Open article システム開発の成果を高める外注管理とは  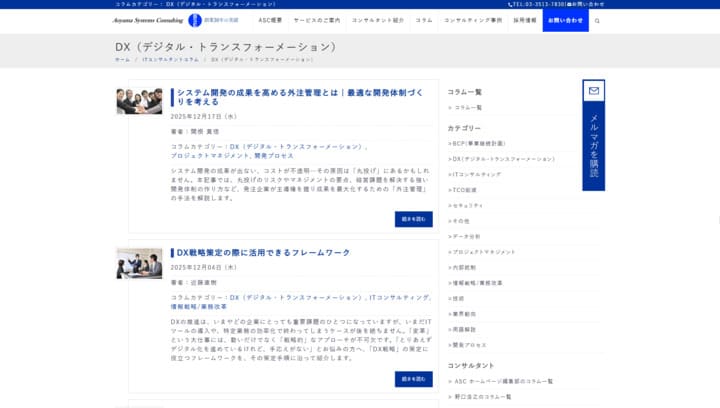coord(300,97)
